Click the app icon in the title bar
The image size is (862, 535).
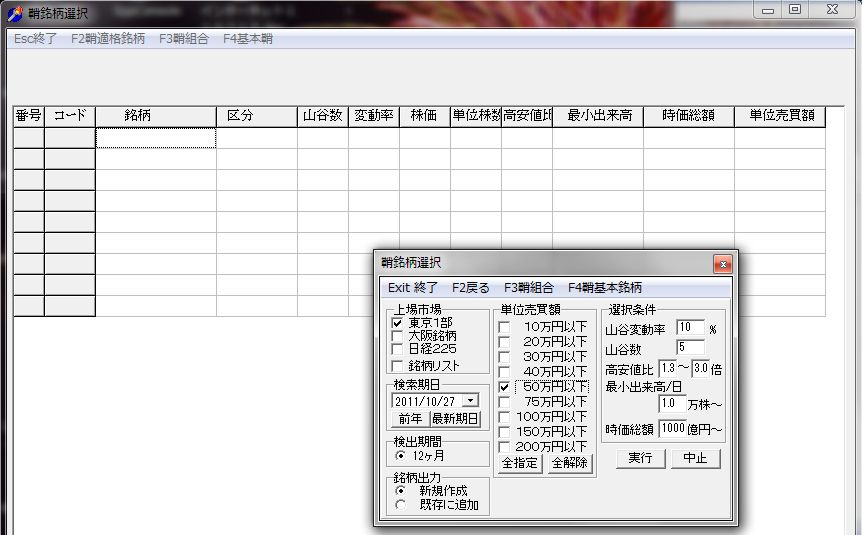pyautogui.click(x=15, y=13)
